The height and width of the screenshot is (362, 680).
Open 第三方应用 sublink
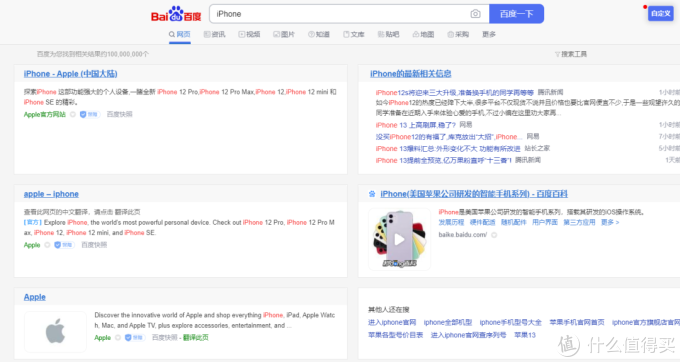579,222
